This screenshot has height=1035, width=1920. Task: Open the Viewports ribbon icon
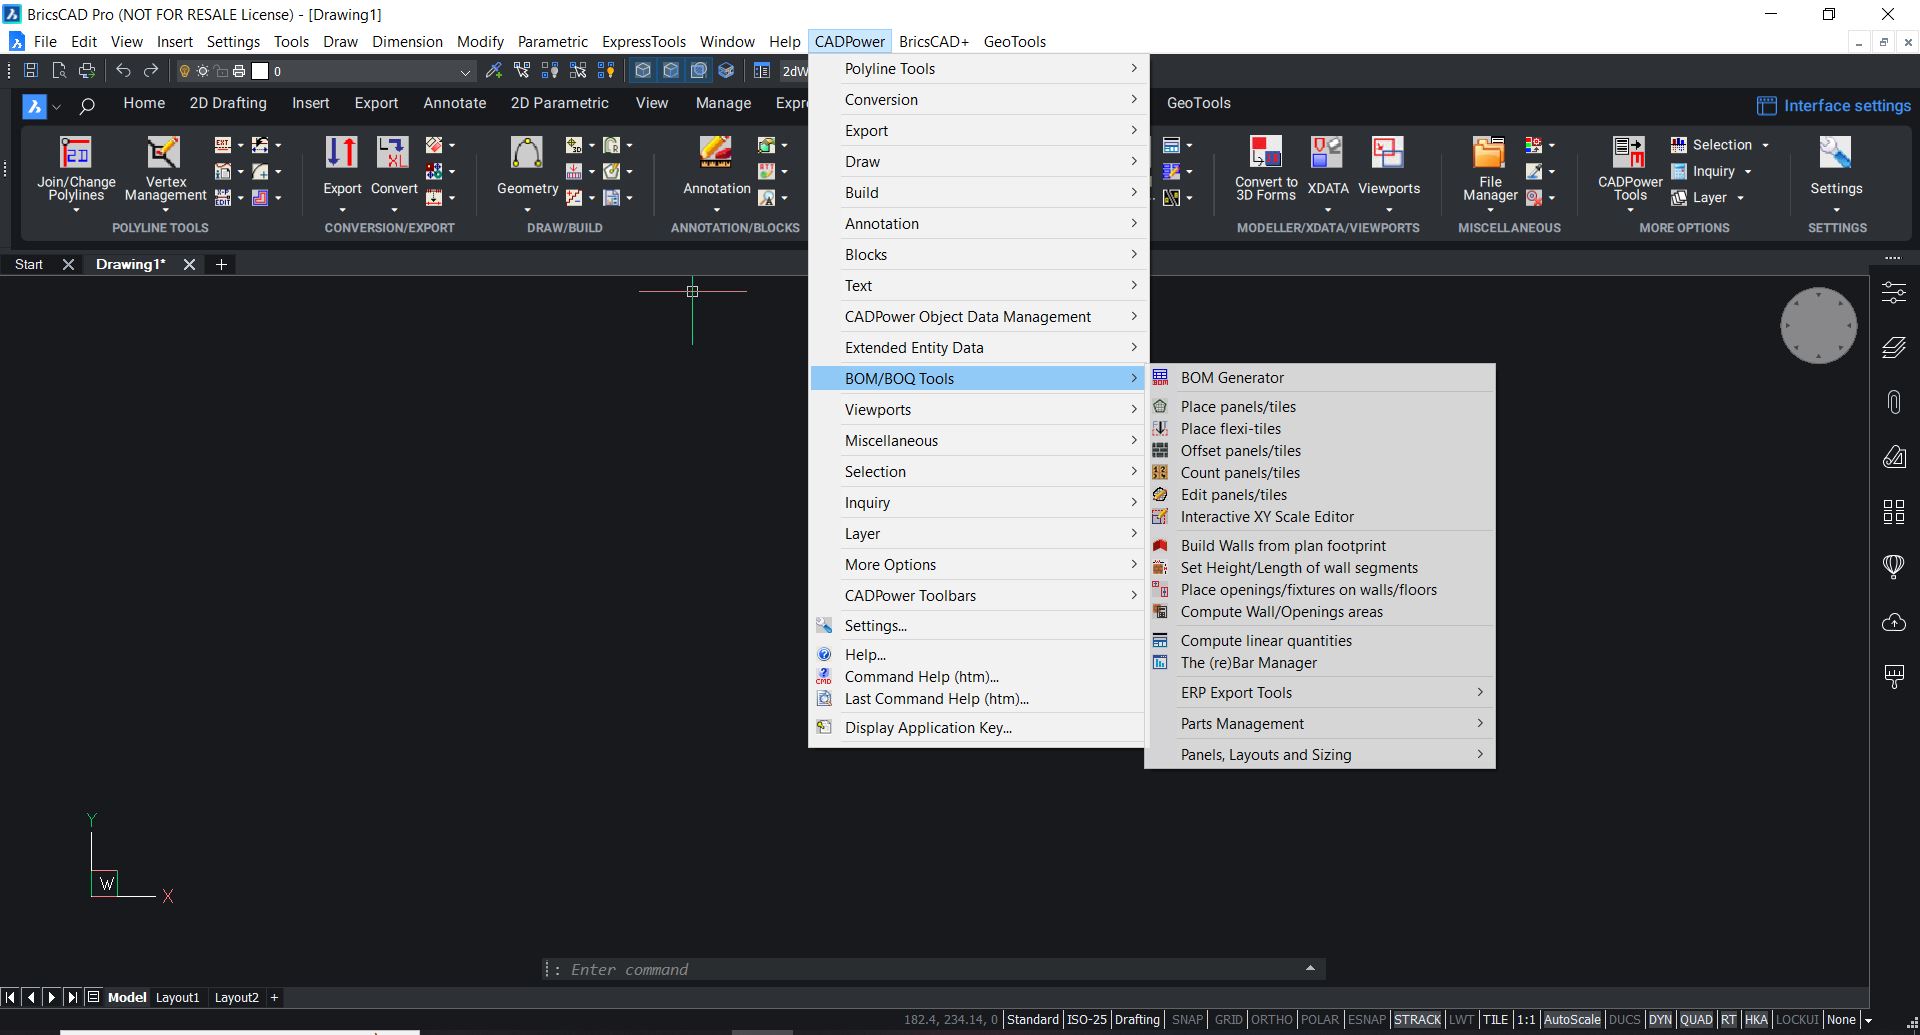tap(1388, 152)
